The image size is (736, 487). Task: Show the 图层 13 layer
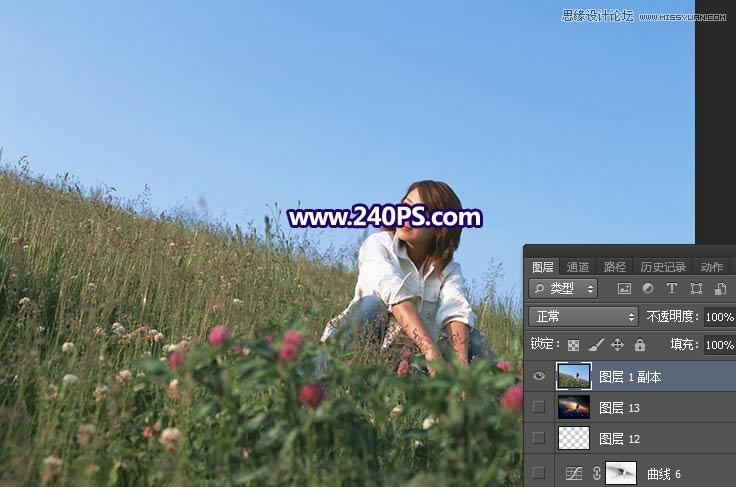539,407
